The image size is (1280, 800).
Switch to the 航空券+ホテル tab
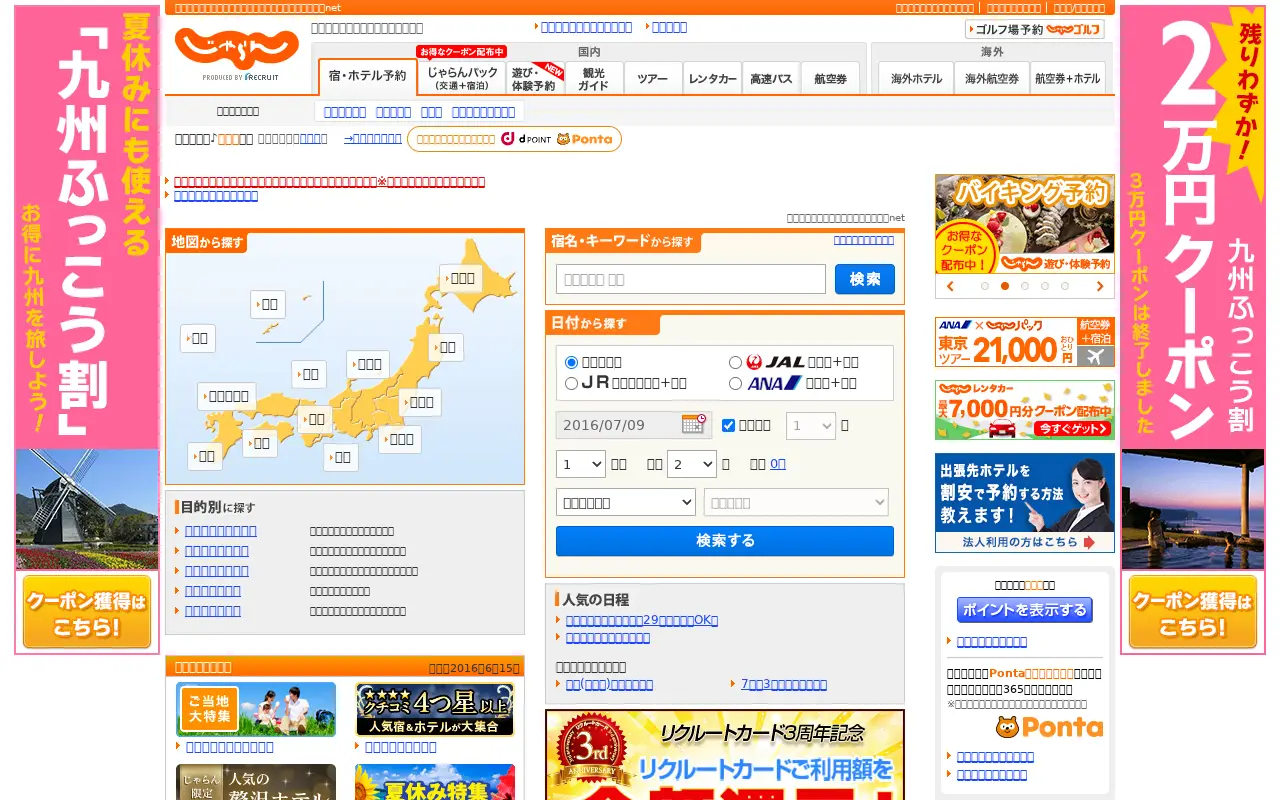coord(1067,78)
